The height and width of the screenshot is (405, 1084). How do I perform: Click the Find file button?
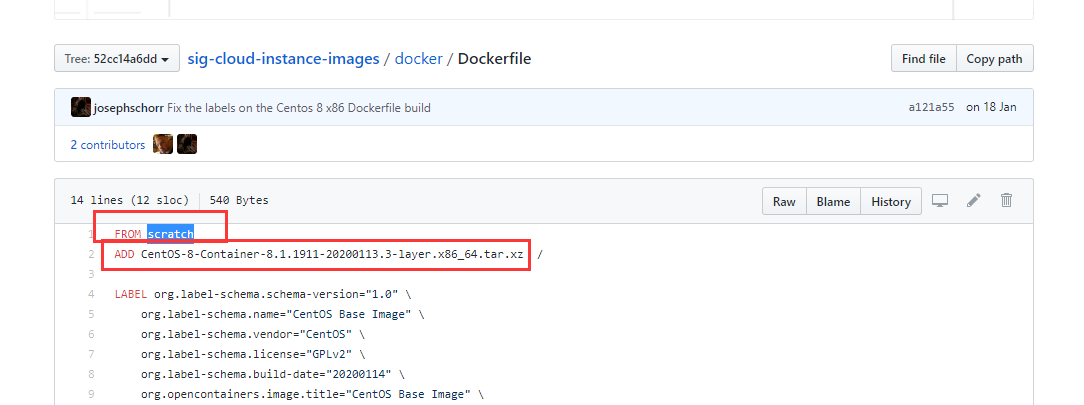click(x=924, y=59)
